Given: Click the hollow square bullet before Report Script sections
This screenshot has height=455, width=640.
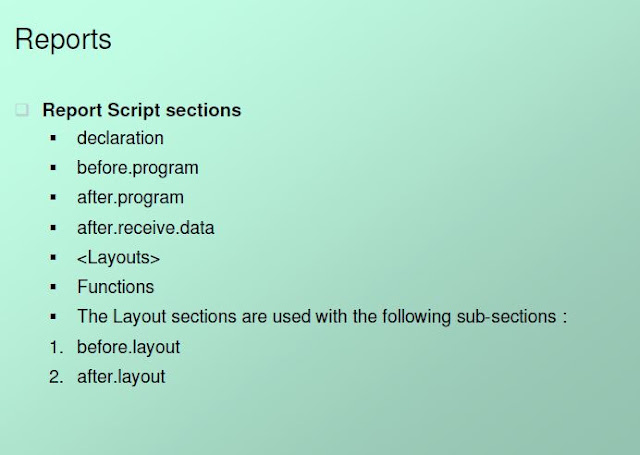Looking at the screenshot, I should tap(22, 110).
